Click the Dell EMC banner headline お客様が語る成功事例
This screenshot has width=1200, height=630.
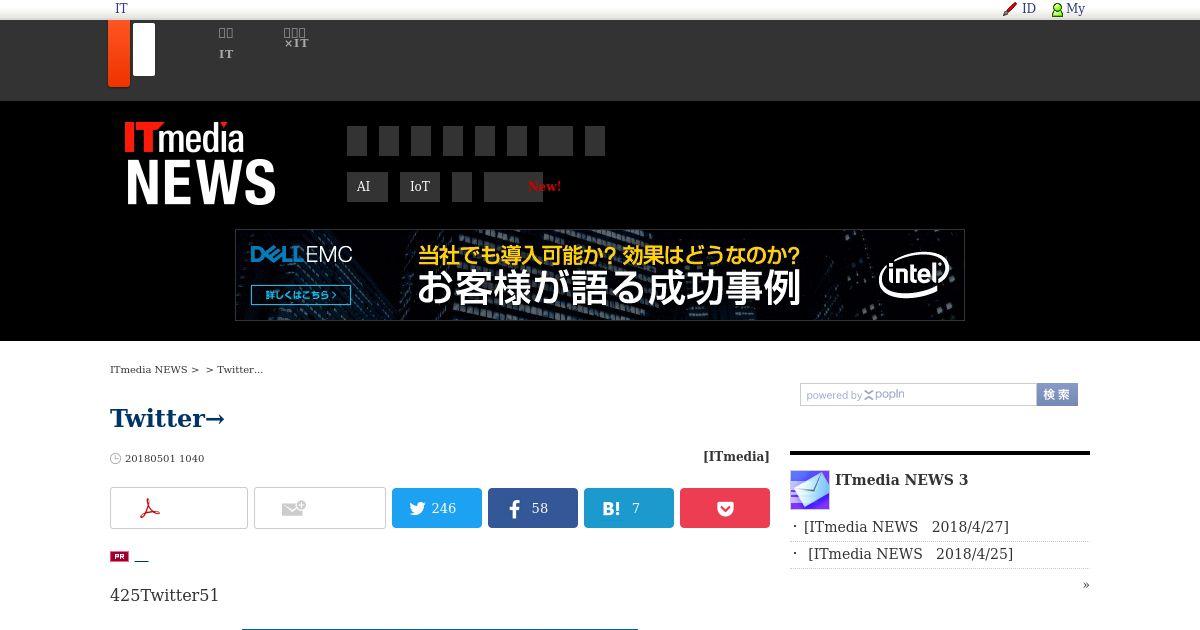pos(609,288)
